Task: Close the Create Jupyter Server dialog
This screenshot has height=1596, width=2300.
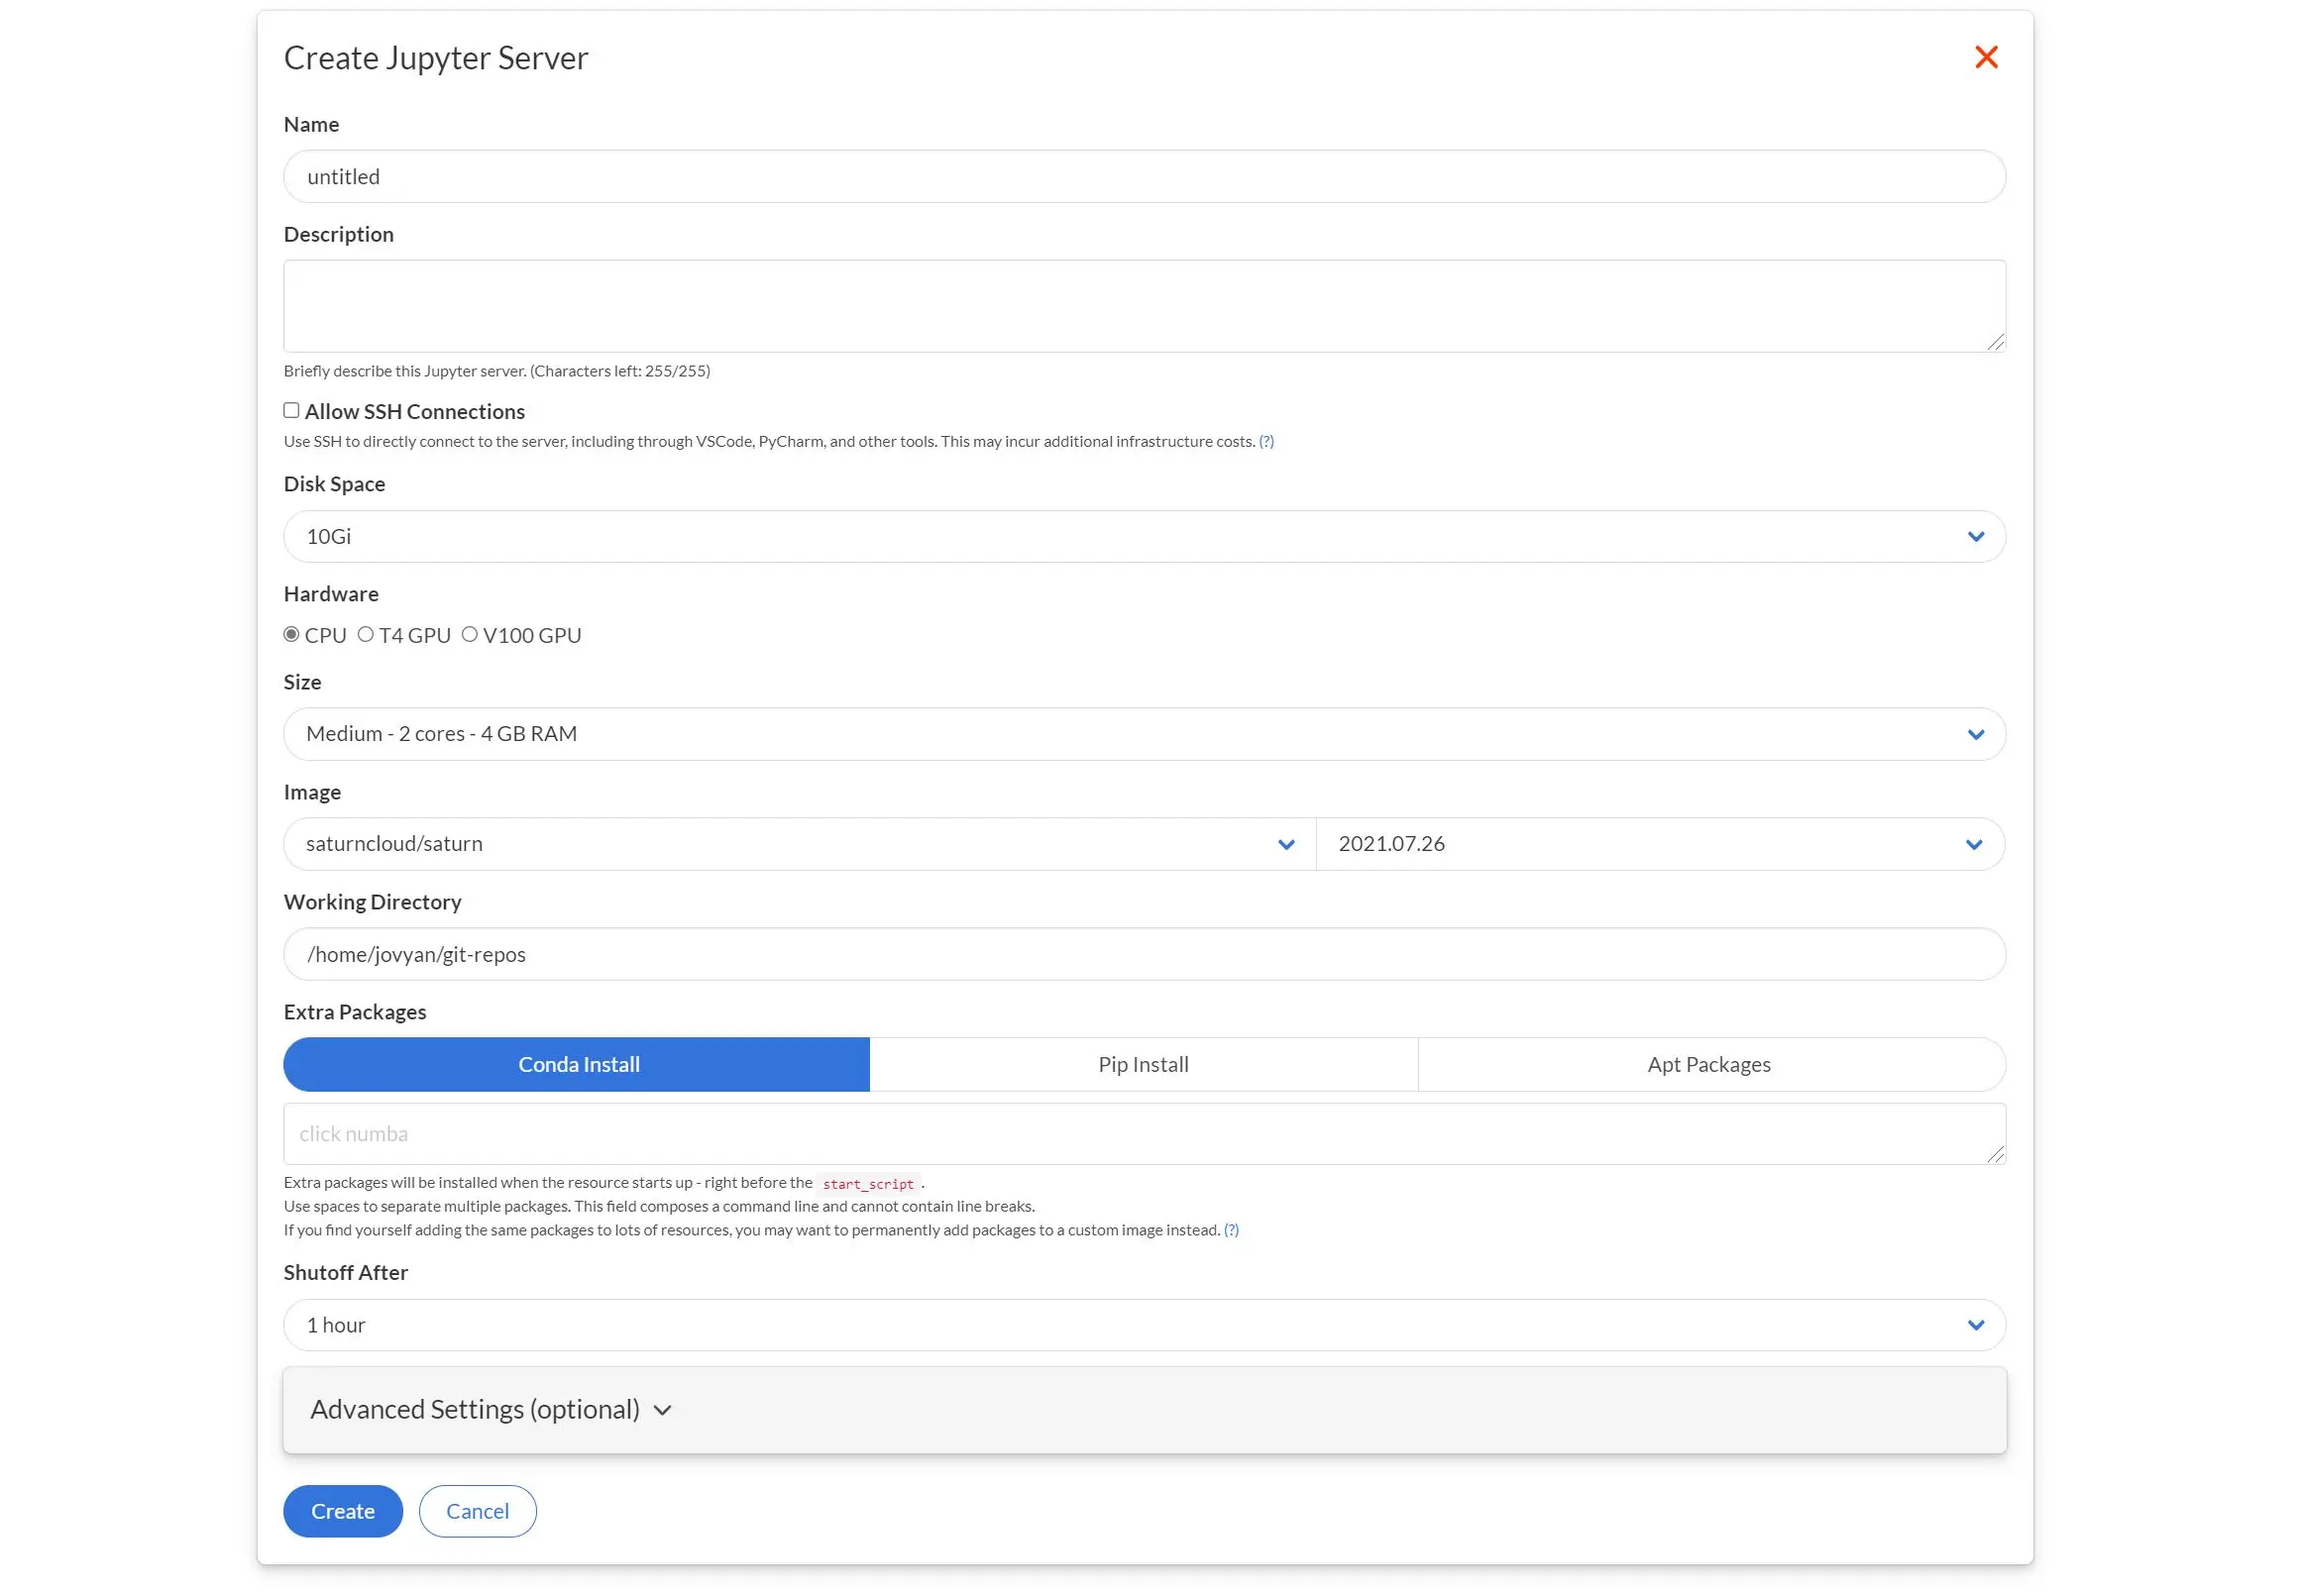Action: point(1987,57)
